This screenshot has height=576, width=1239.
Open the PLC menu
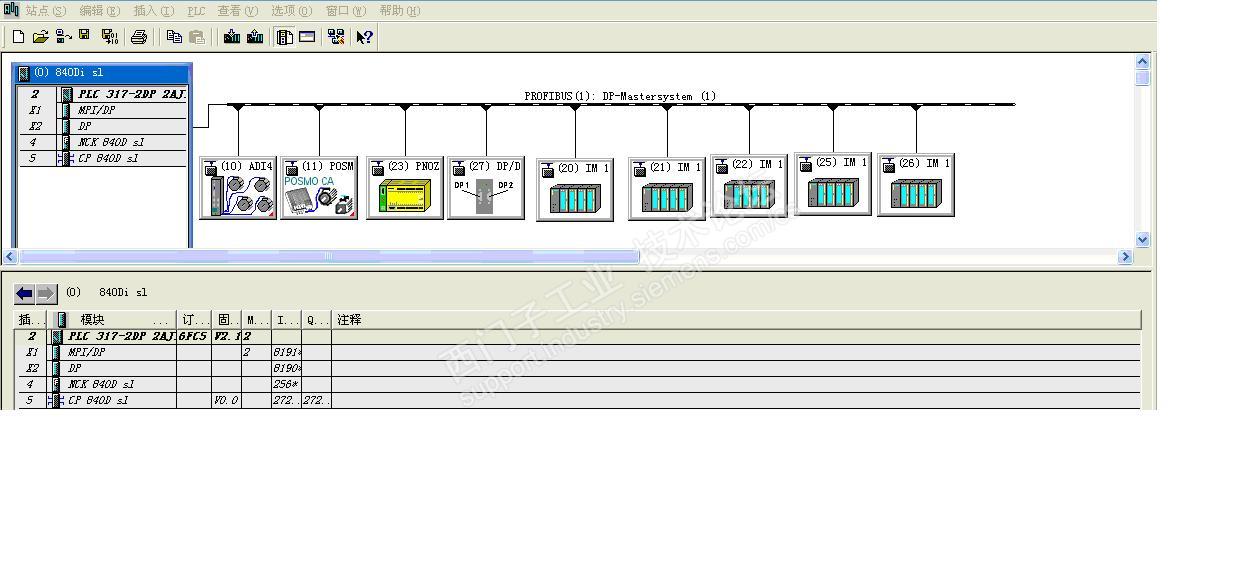point(196,10)
